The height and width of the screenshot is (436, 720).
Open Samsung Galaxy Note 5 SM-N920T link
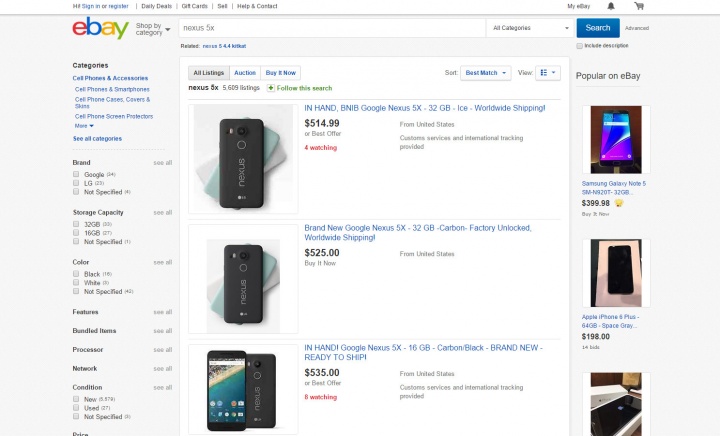pos(613,188)
